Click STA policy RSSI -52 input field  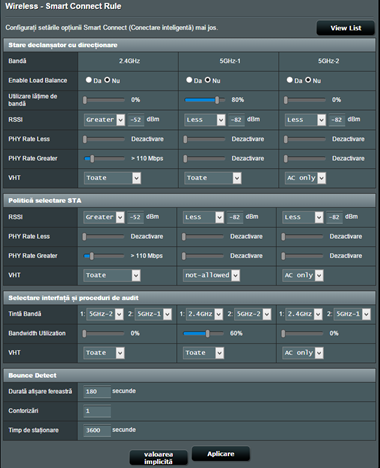coord(135,217)
